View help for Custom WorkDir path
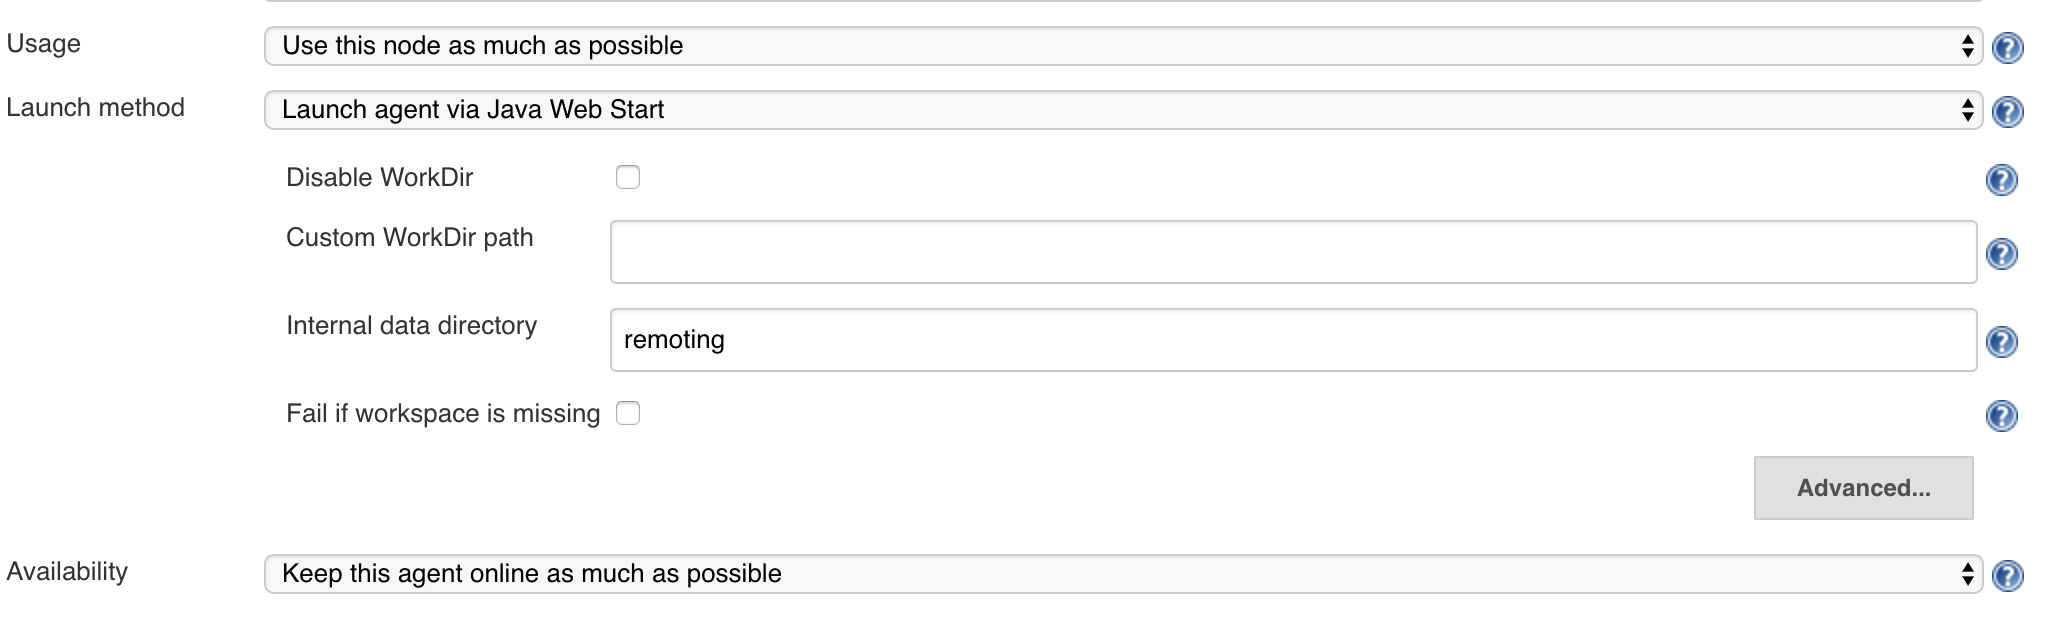The height and width of the screenshot is (630, 2048). click(2000, 255)
